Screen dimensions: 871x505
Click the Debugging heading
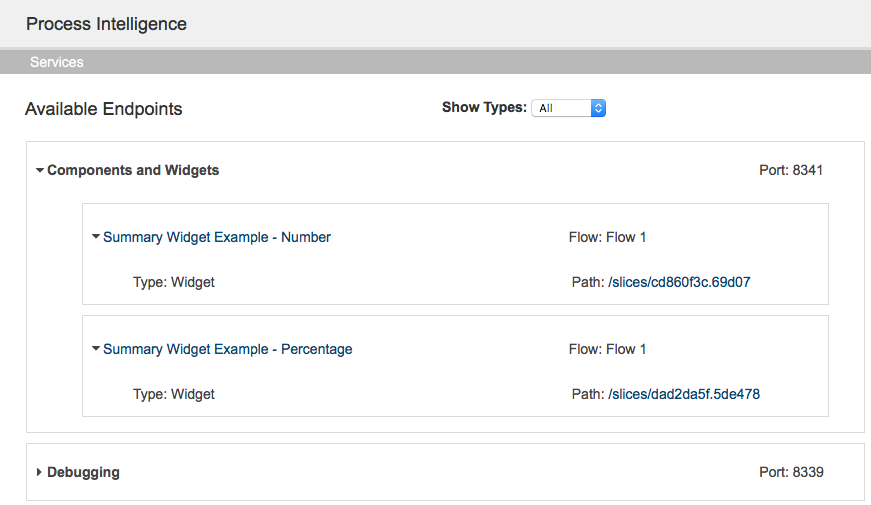point(83,472)
